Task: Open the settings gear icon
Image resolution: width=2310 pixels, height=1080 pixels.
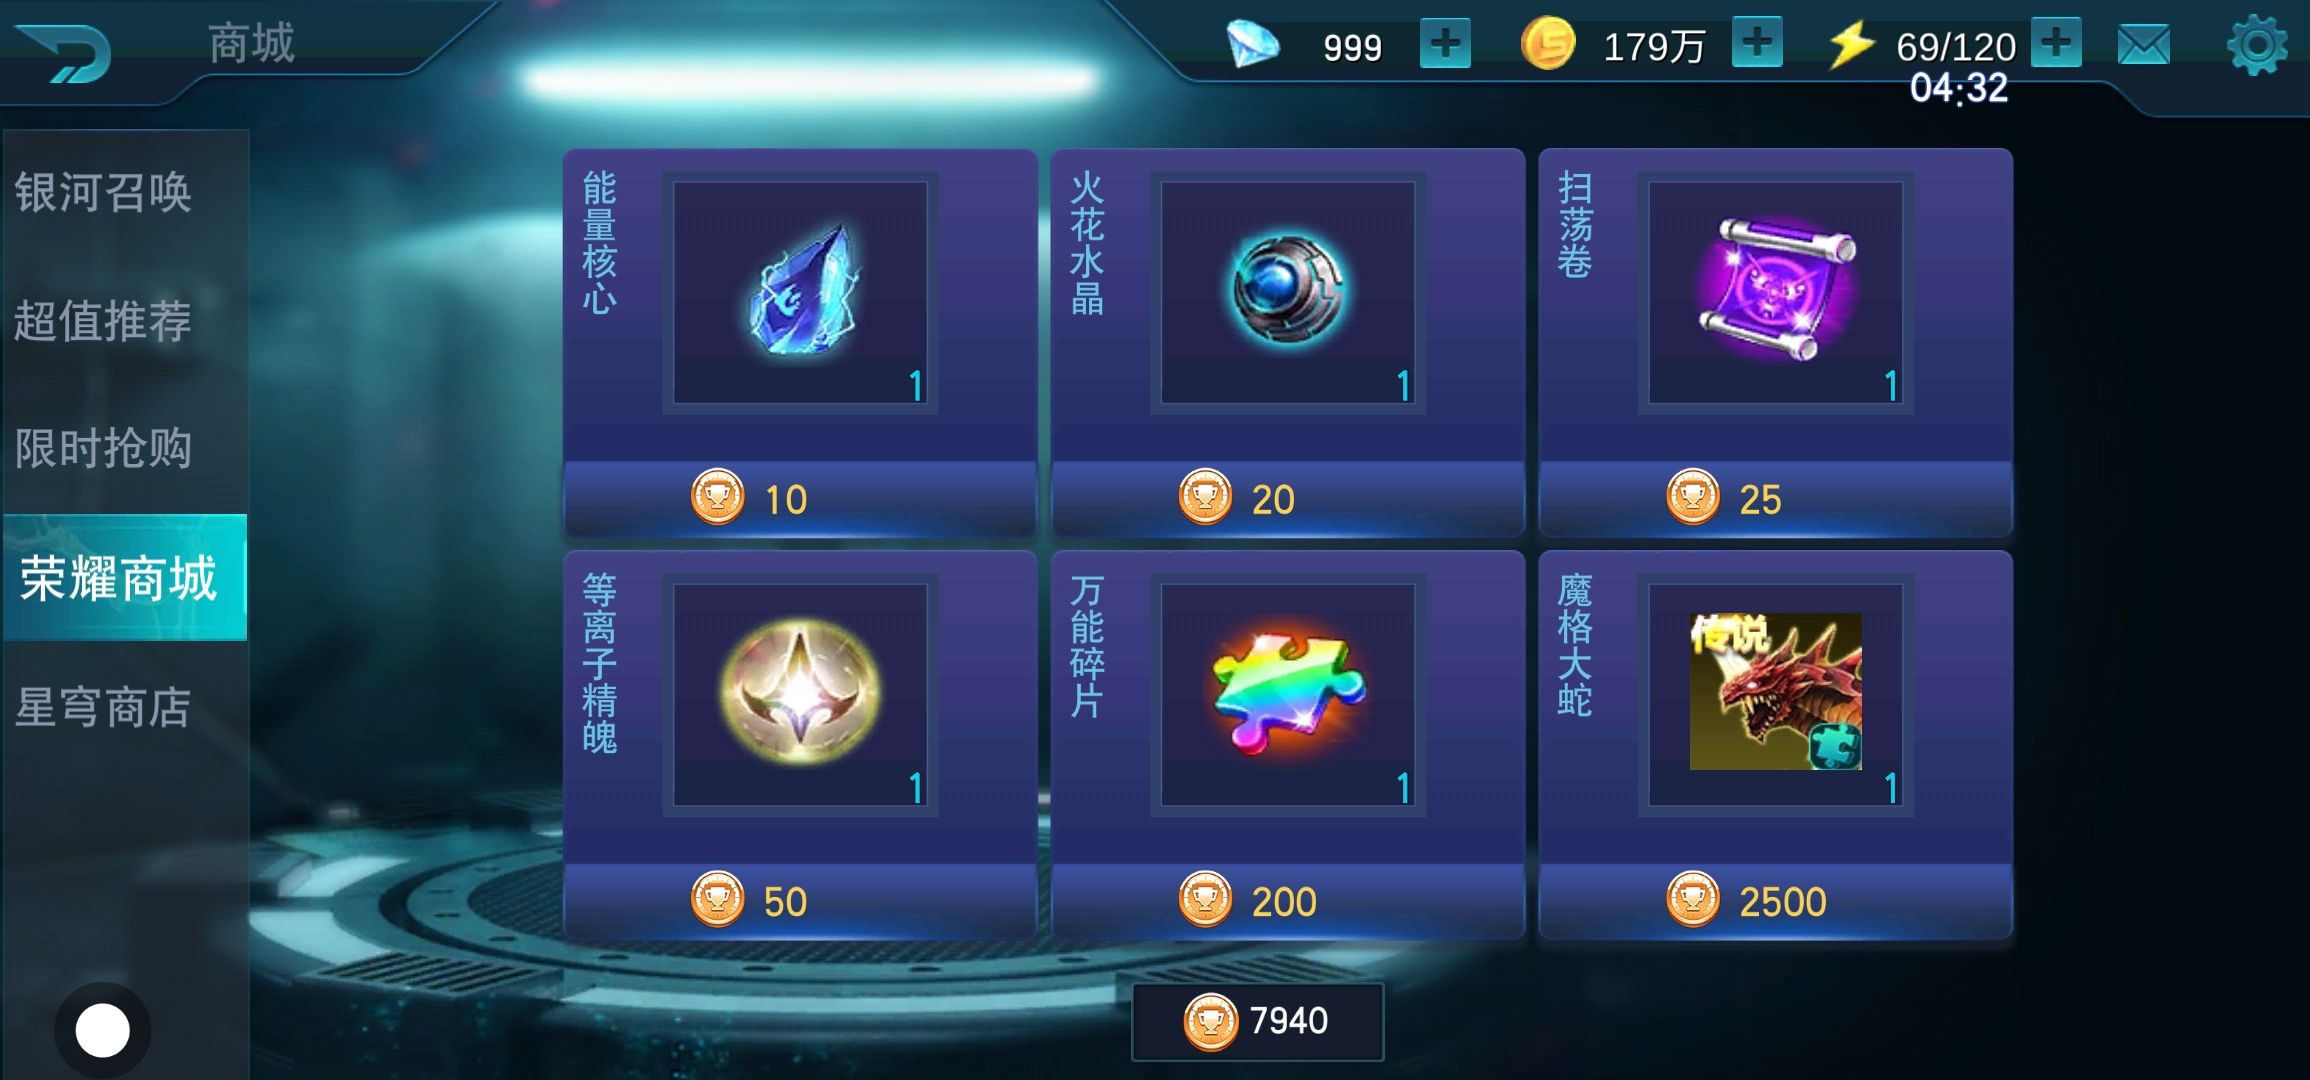Action: [x=2256, y=45]
